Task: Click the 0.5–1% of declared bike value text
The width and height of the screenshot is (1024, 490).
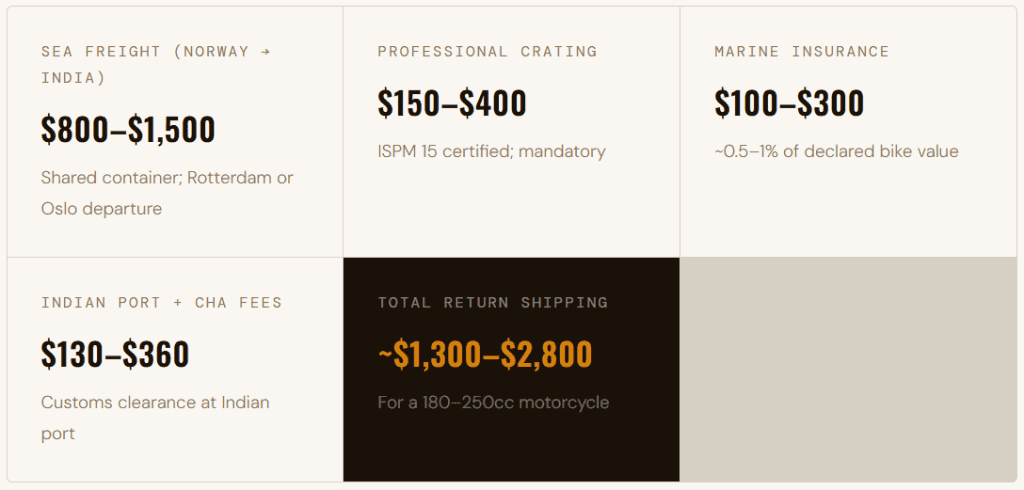Action: pos(836,152)
